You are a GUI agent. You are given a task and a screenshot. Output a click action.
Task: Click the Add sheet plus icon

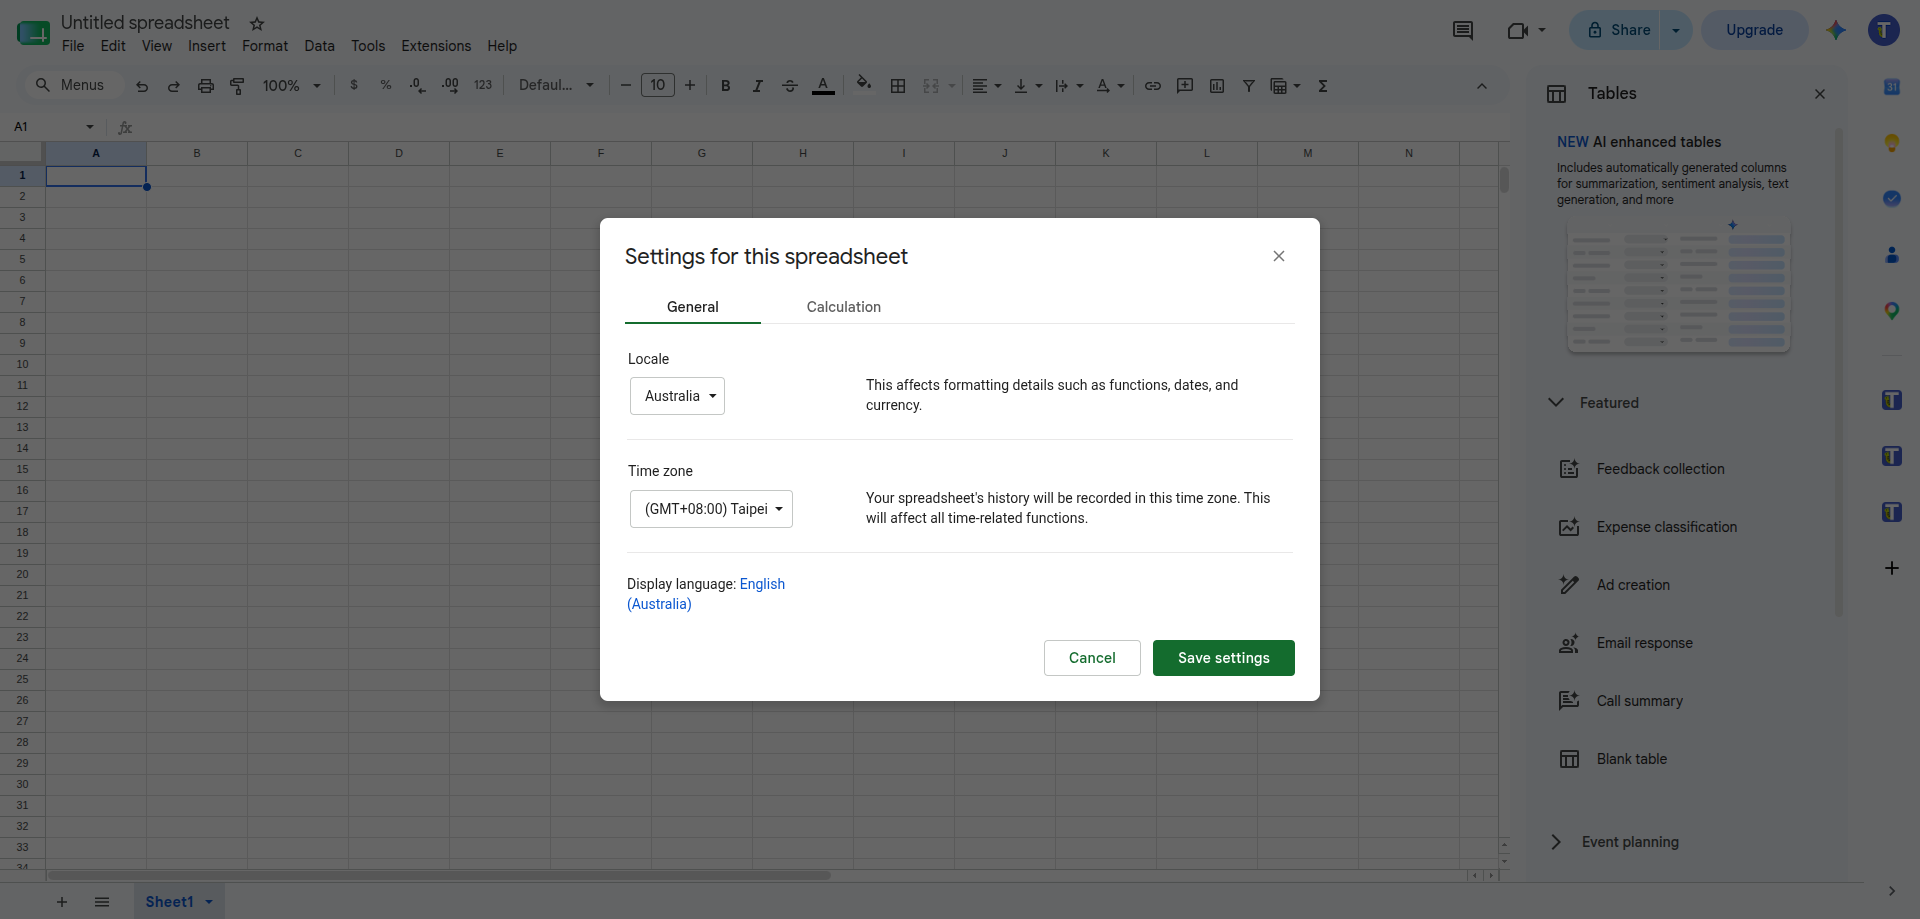click(62, 902)
